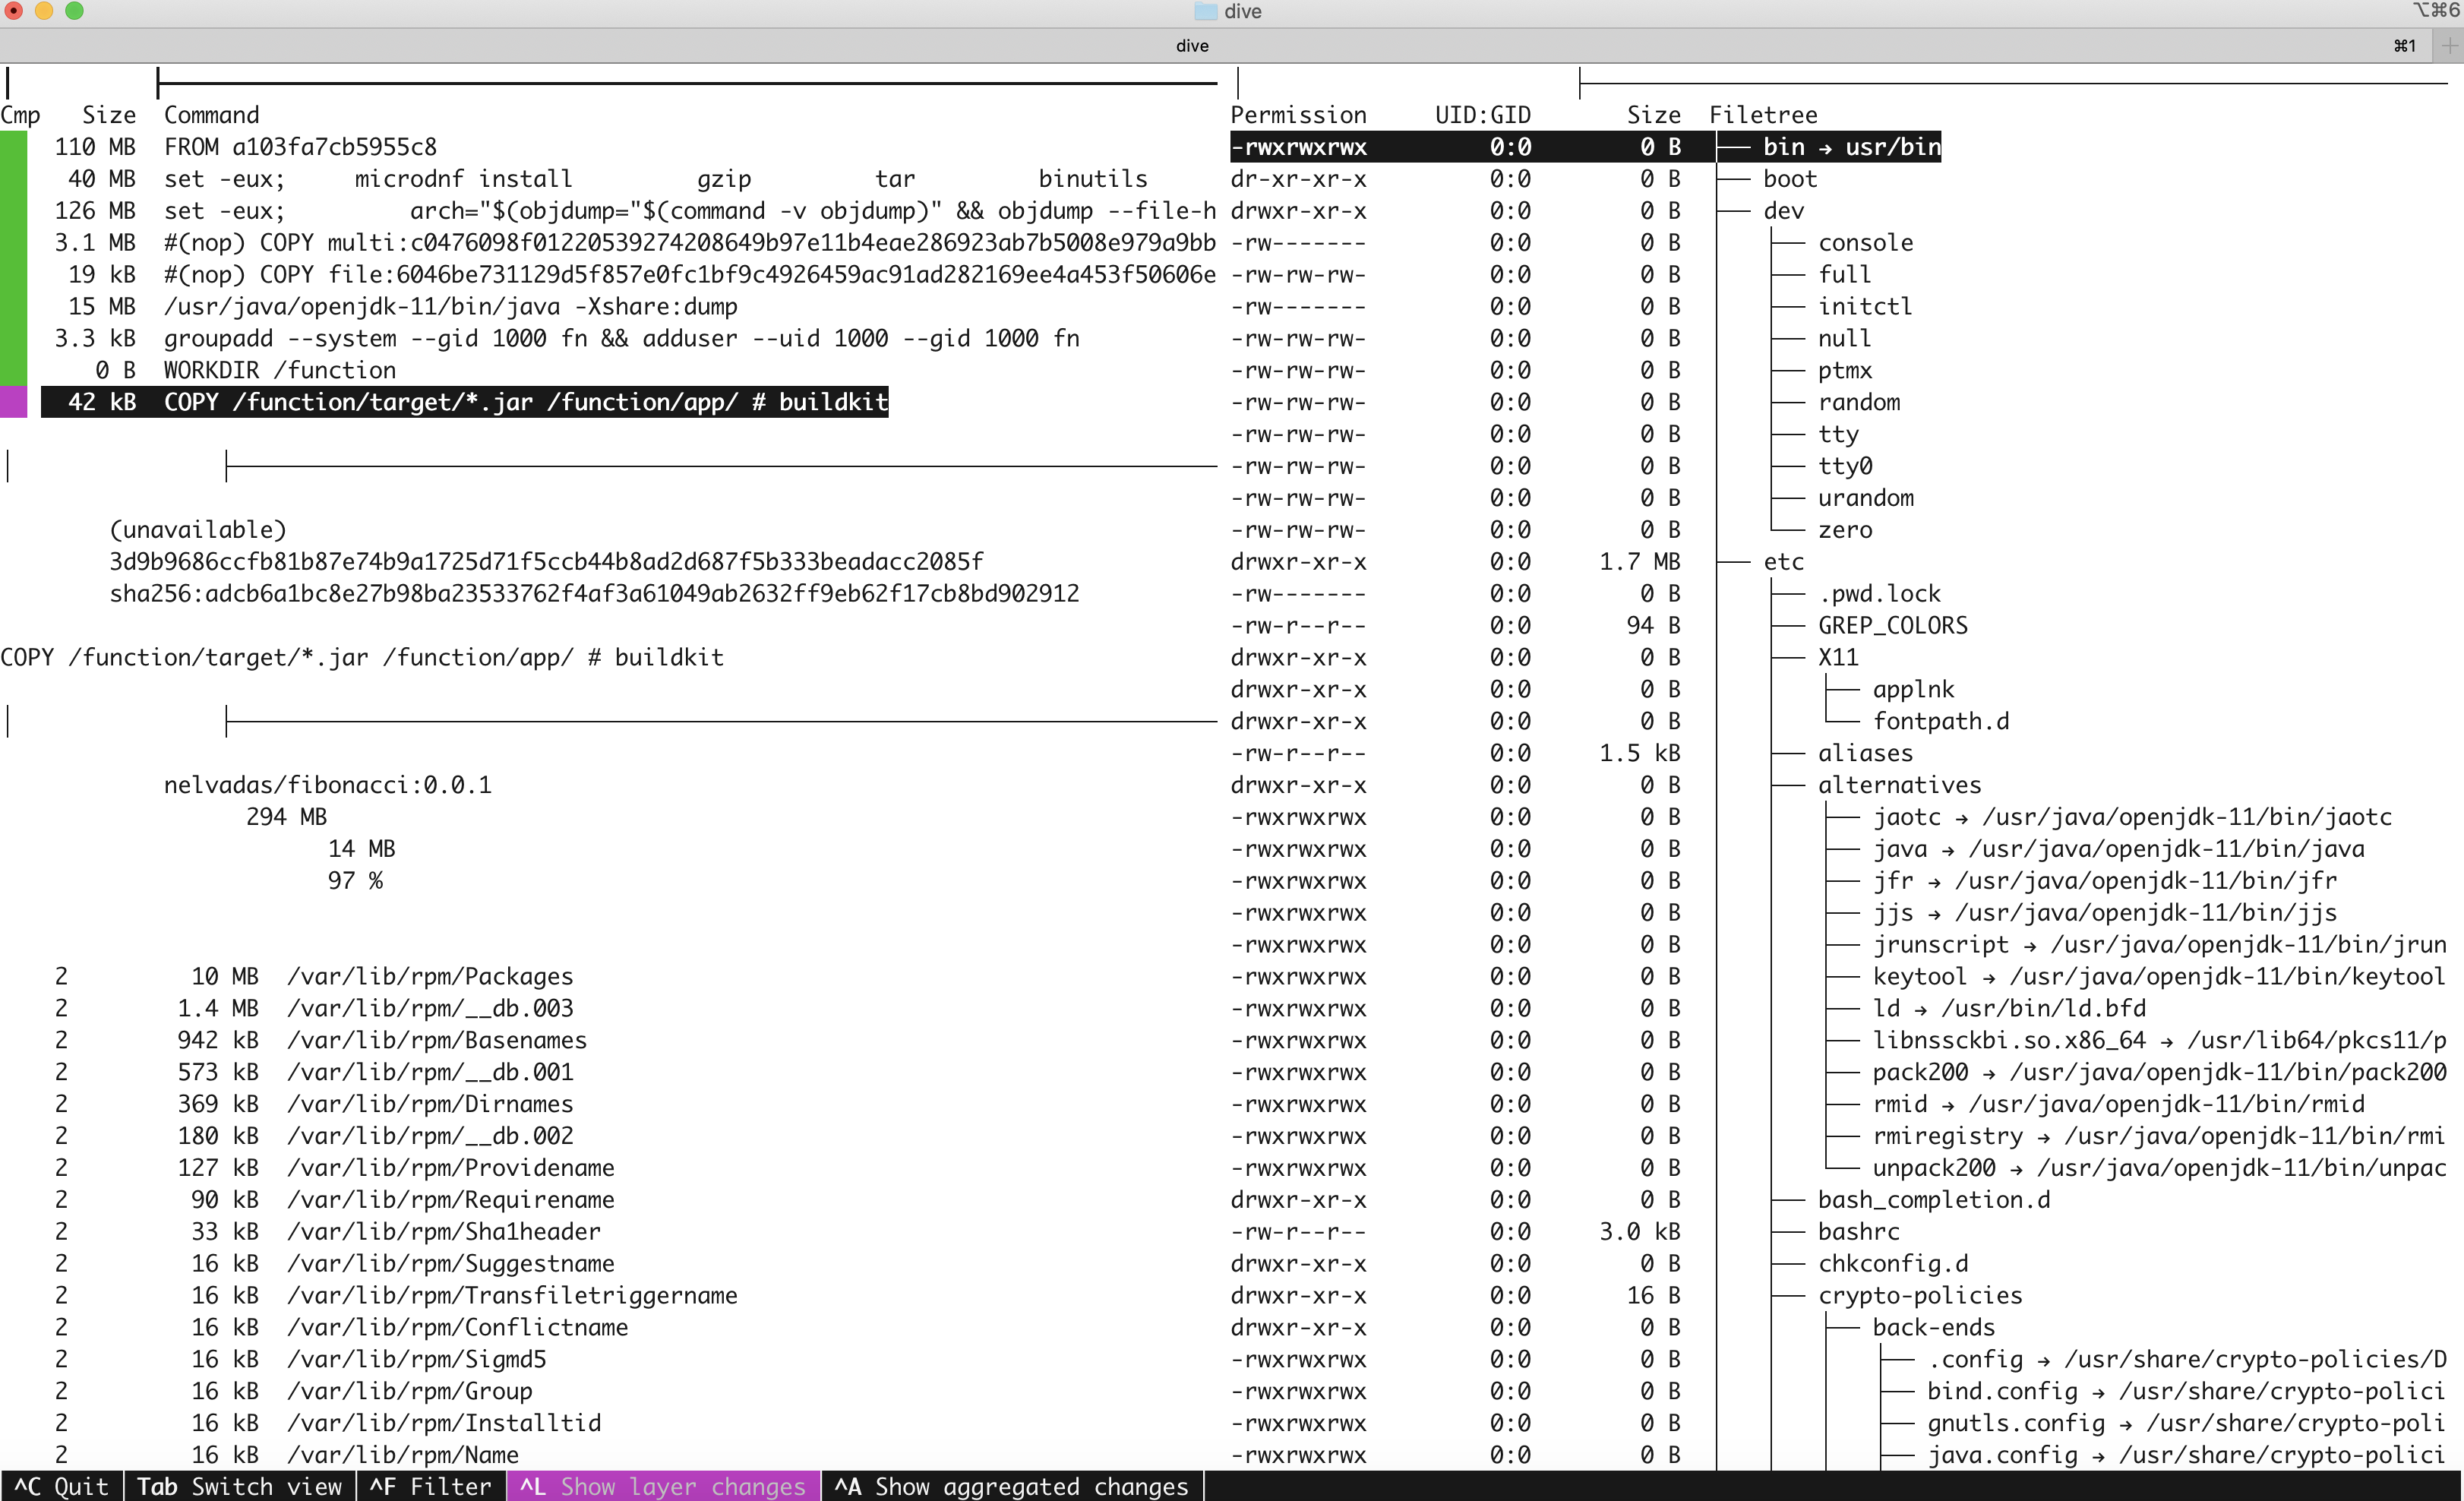Select /var/lib/rpm/Dirnames row
This screenshot has height=1501, width=2464.
315,1105
